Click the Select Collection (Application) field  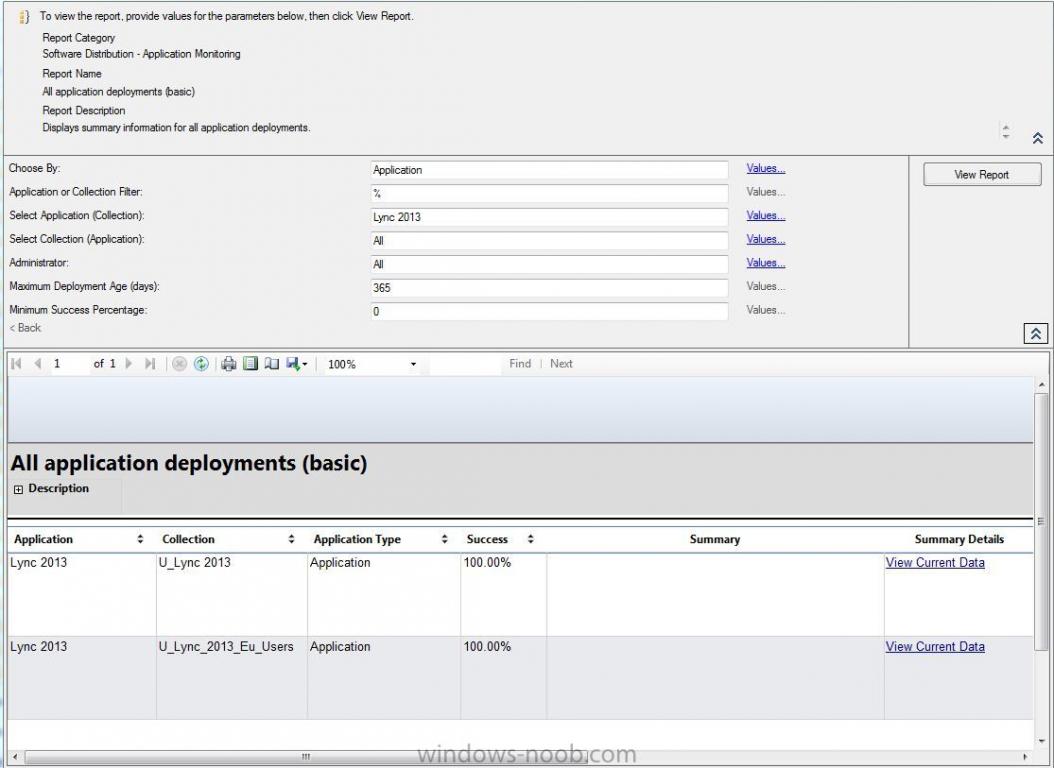(x=549, y=241)
